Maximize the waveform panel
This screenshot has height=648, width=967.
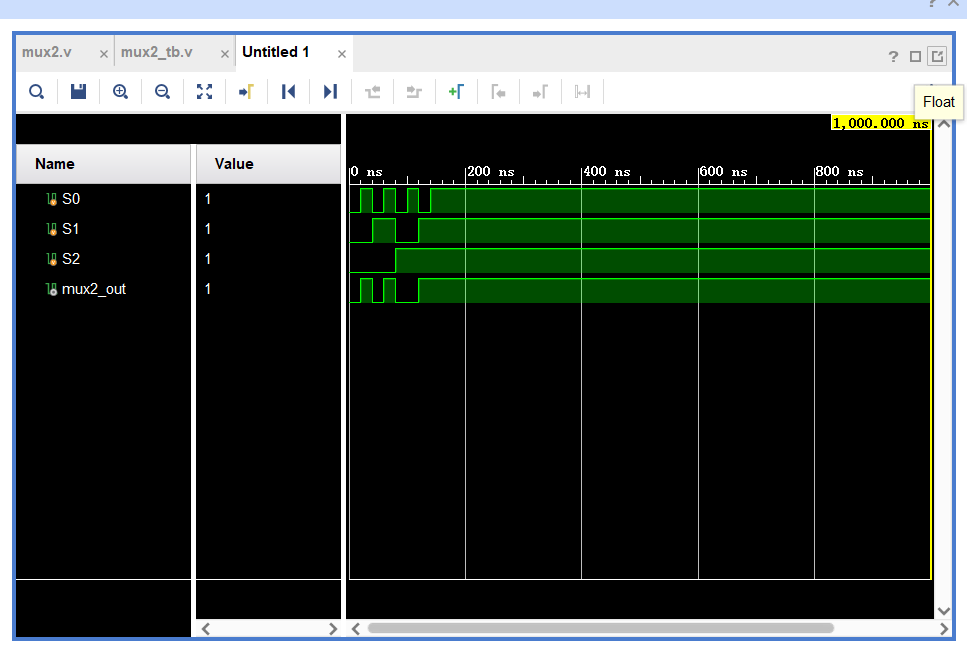coord(915,57)
